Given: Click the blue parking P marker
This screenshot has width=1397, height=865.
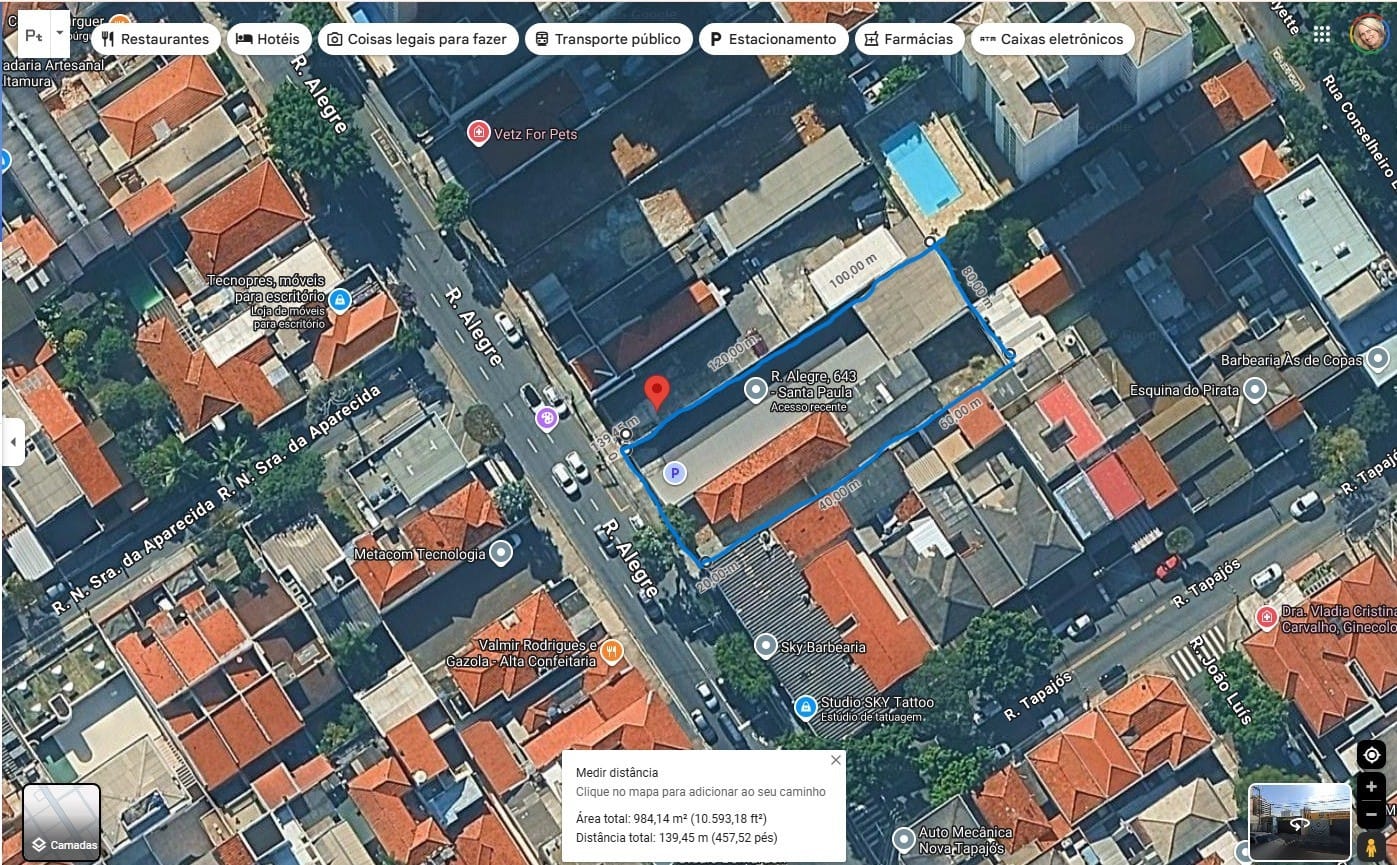Looking at the screenshot, I should (x=675, y=472).
